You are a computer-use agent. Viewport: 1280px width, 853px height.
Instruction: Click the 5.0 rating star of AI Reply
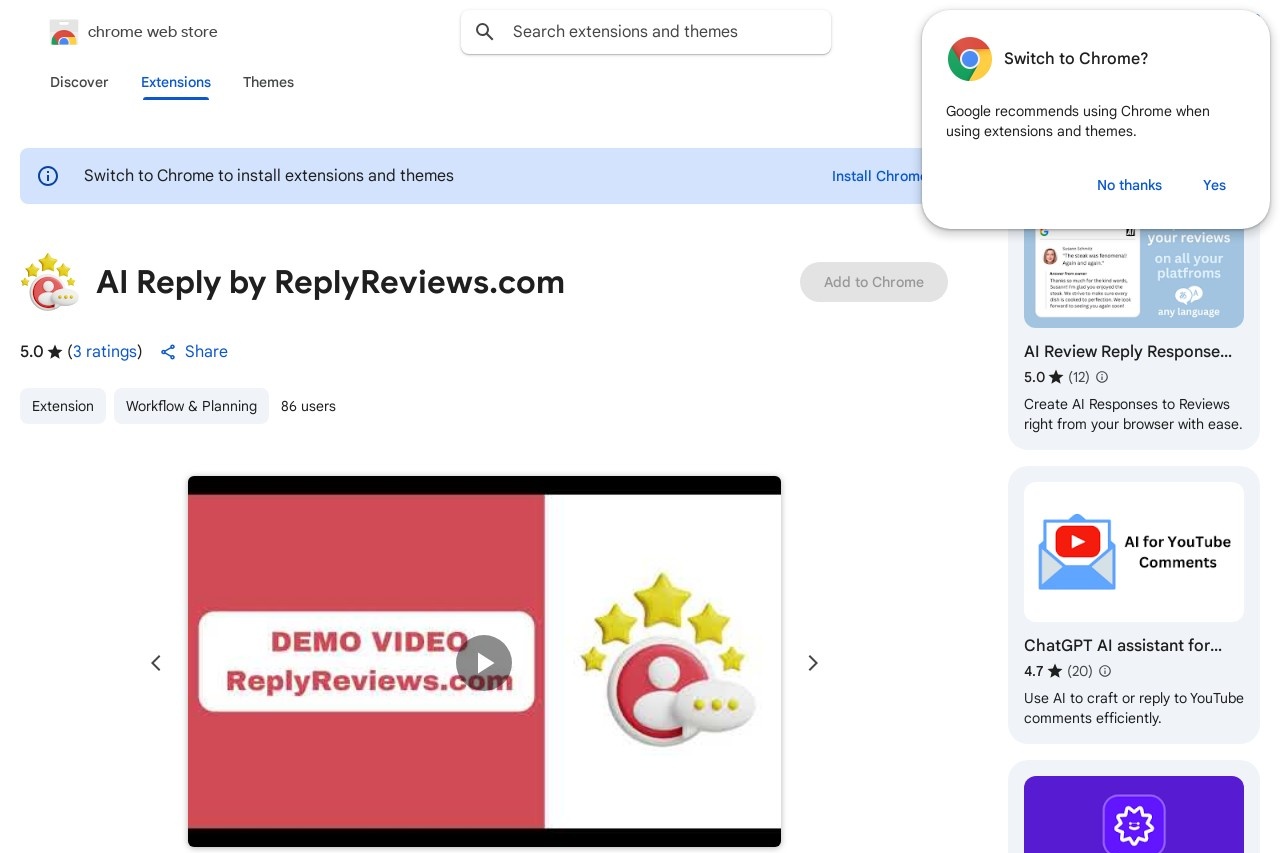[55, 352]
